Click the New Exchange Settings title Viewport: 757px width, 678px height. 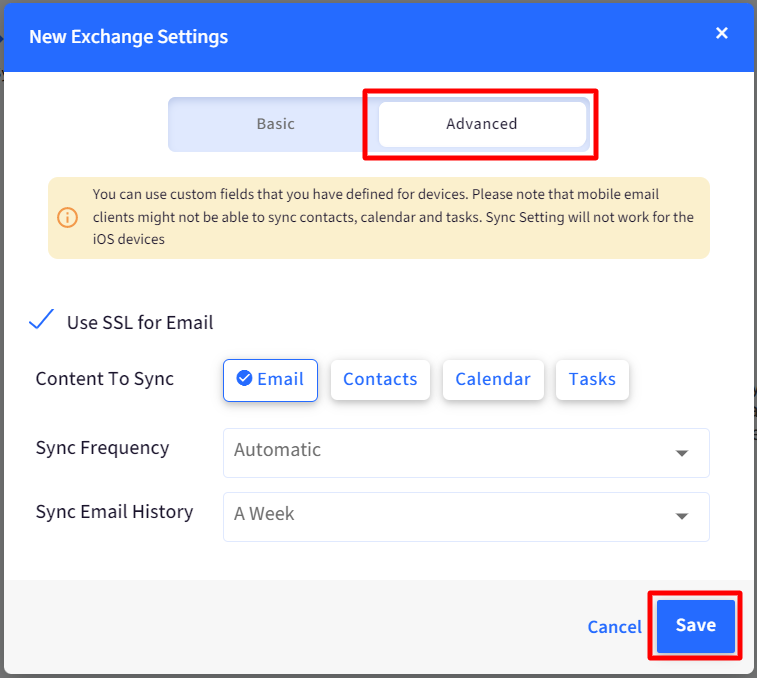(x=128, y=37)
